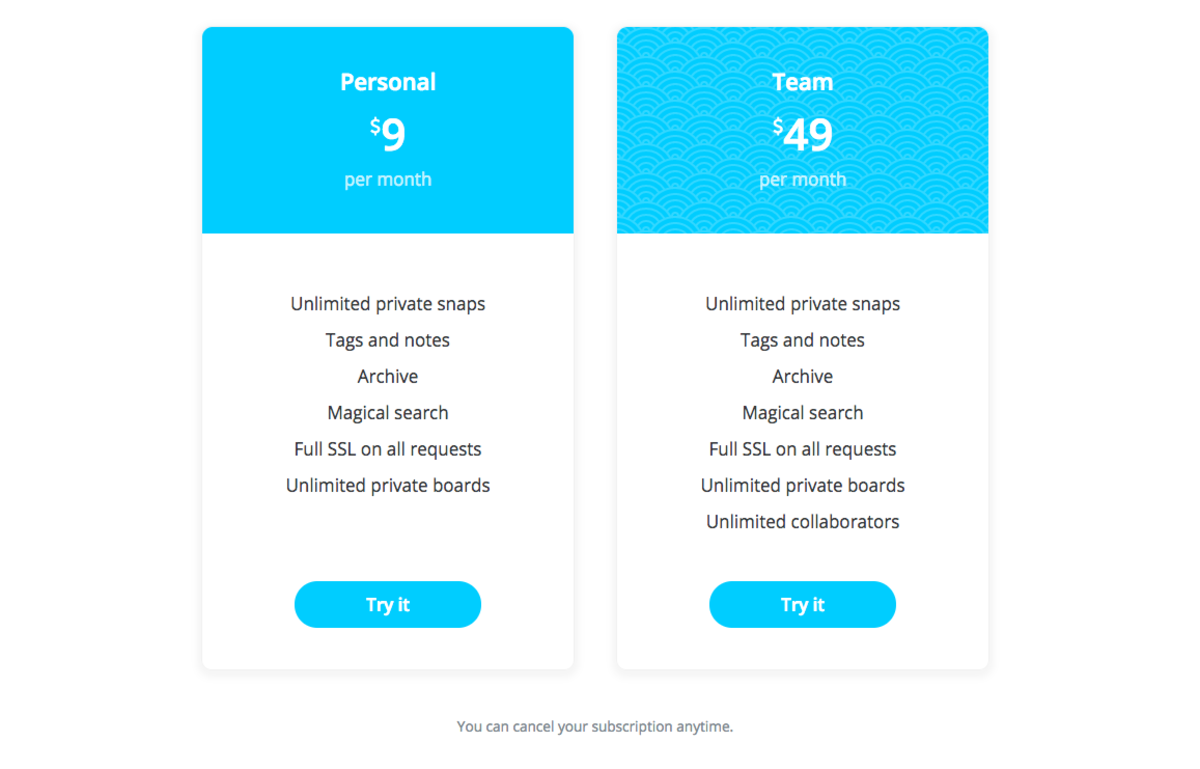Image resolution: width=1200 pixels, height=769 pixels.
Task: Click Tags and notes in Personal plan
Action: point(388,340)
